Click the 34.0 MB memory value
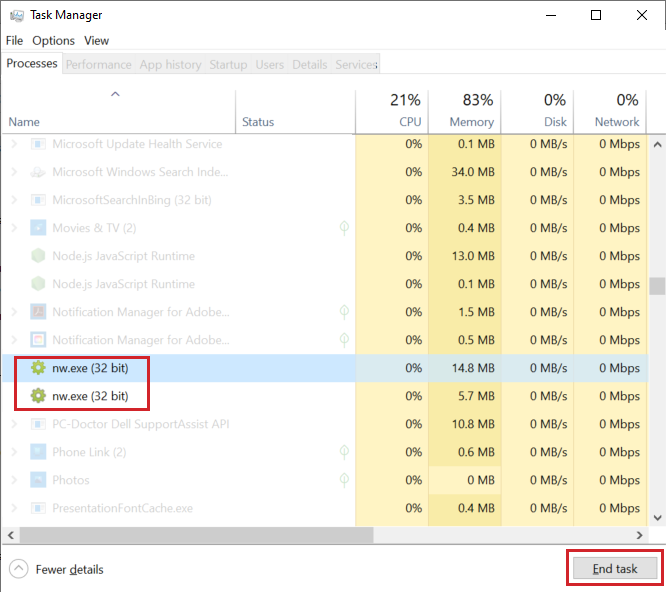The image size is (666, 592). pos(473,172)
